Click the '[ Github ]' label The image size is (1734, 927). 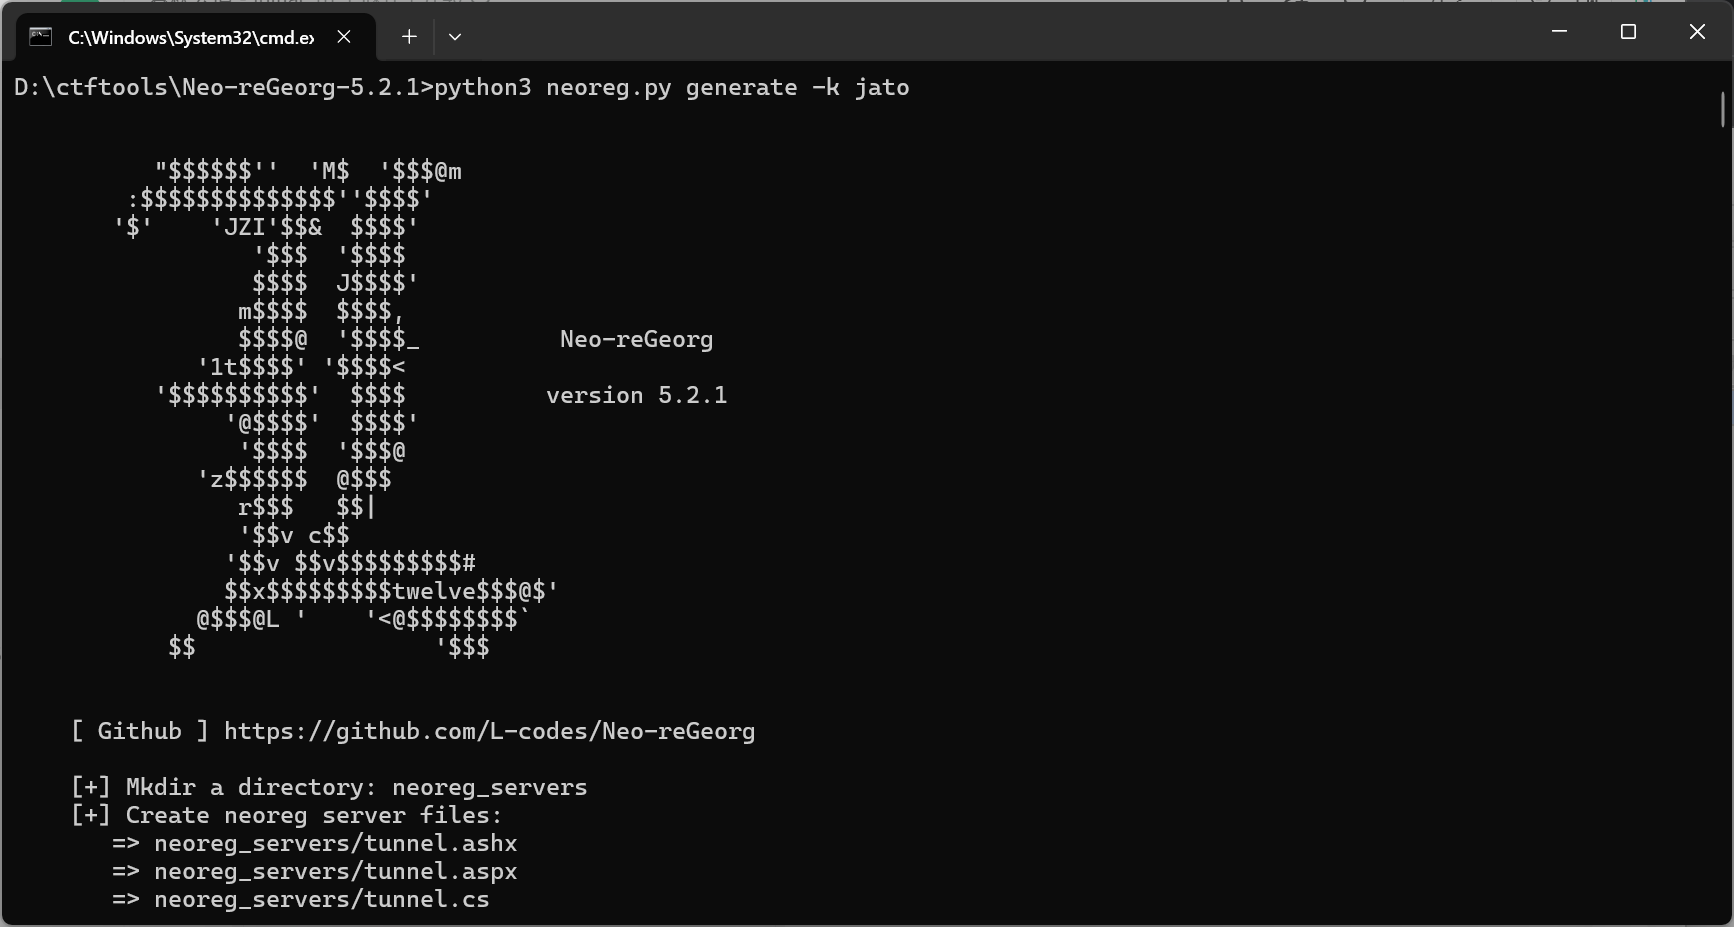[x=139, y=731]
